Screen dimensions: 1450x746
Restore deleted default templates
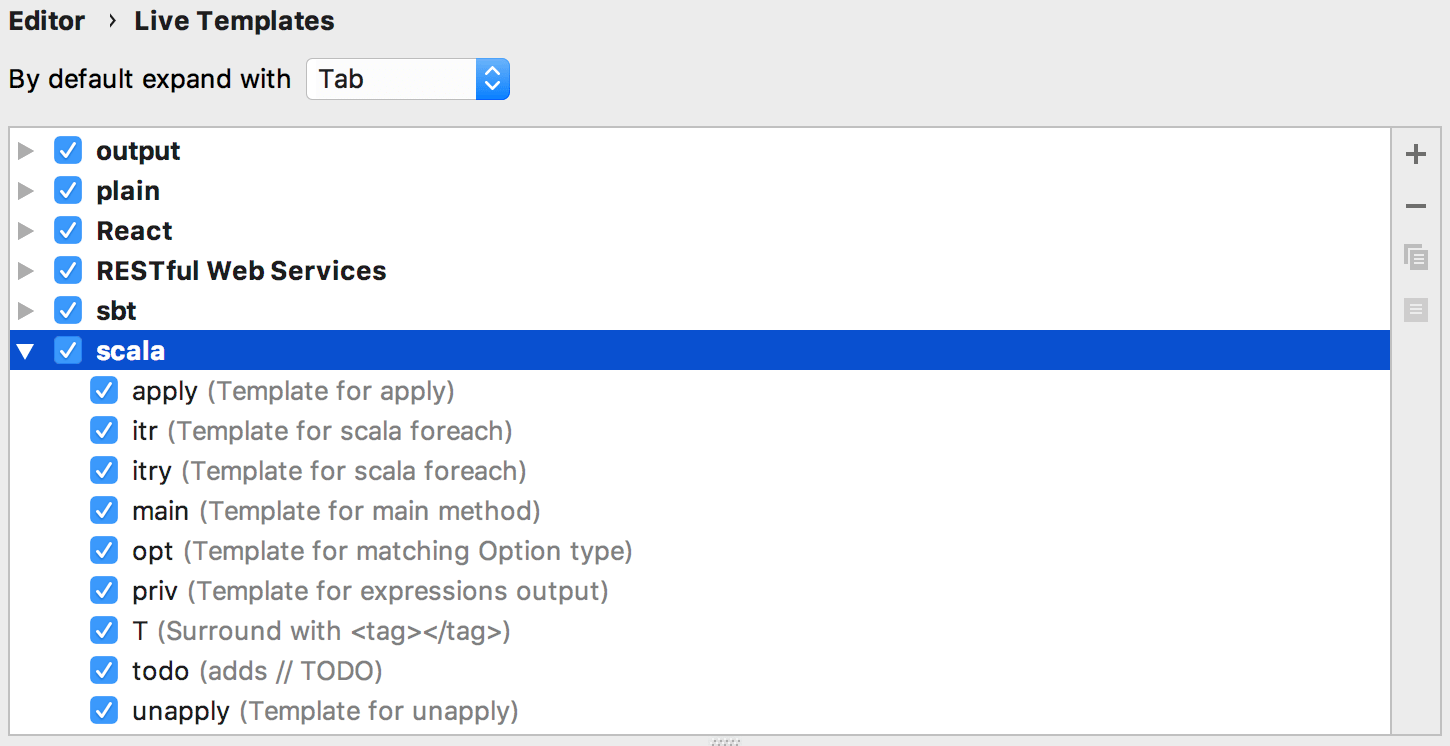coord(1416,310)
